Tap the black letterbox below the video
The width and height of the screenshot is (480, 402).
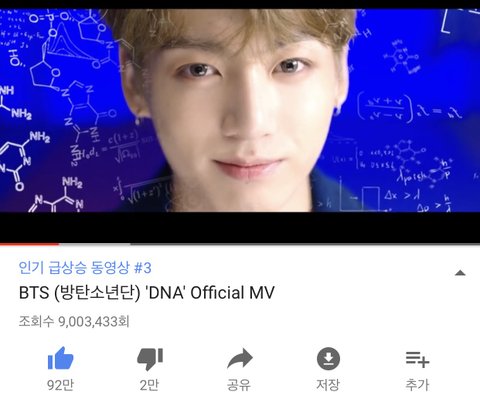tap(240, 227)
